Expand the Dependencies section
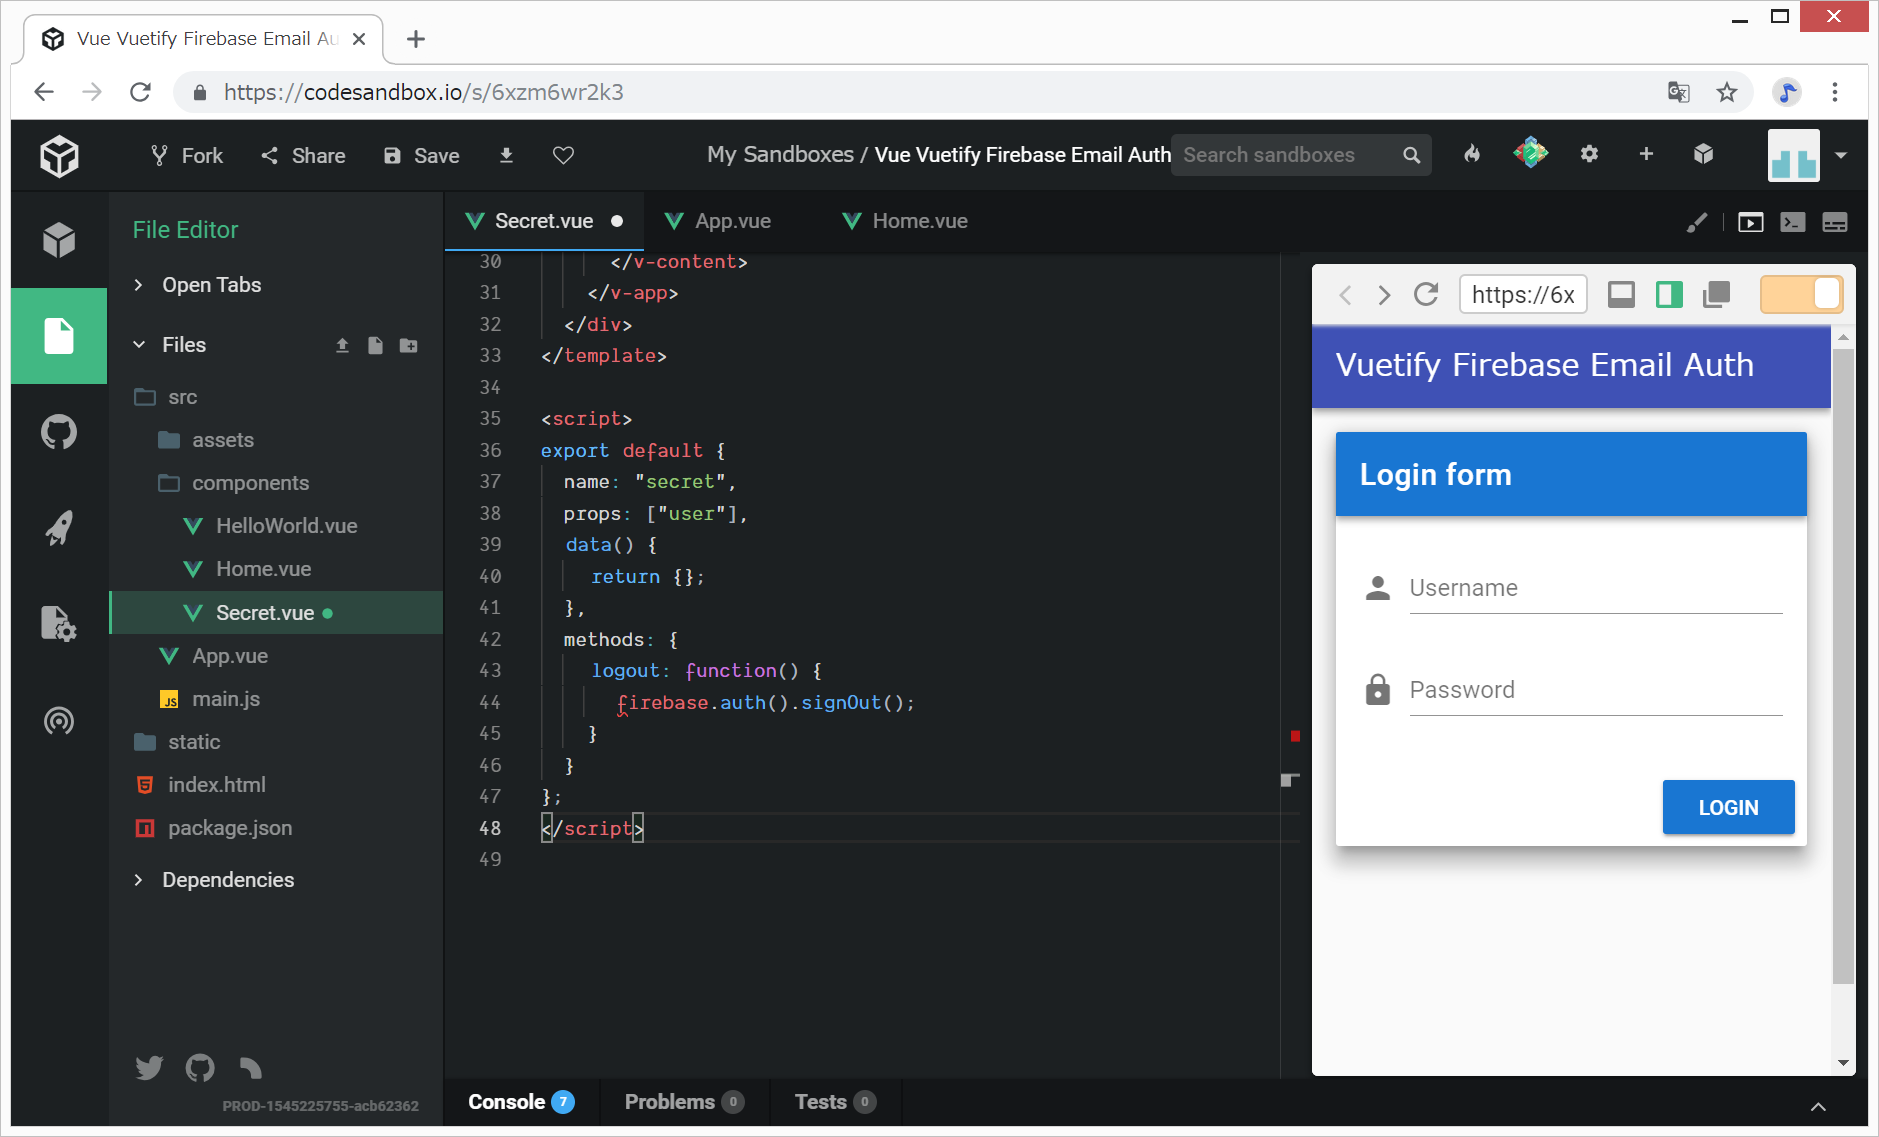Viewport: 1879px width, 1137px height. click(227, 880)
